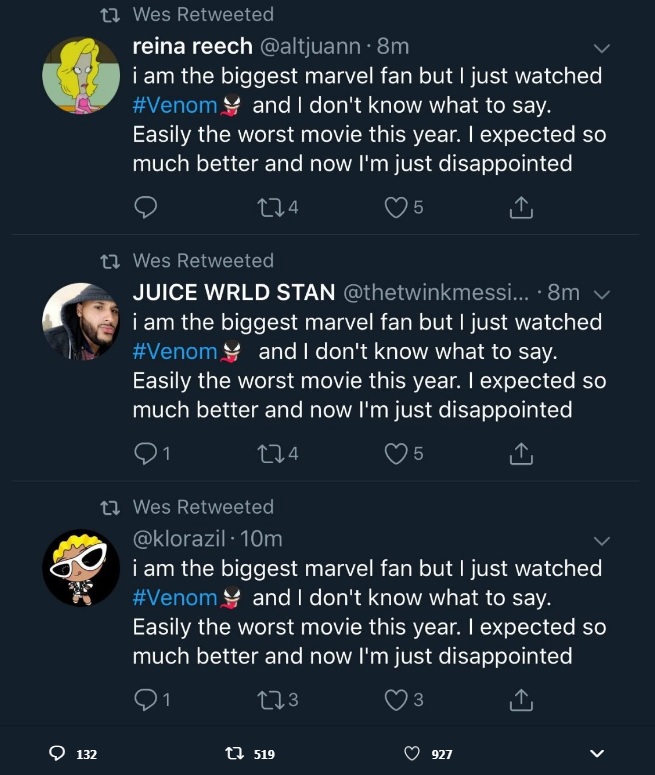Like reina reech's tweet
655x775 pixels.
(x=397, y=207)
